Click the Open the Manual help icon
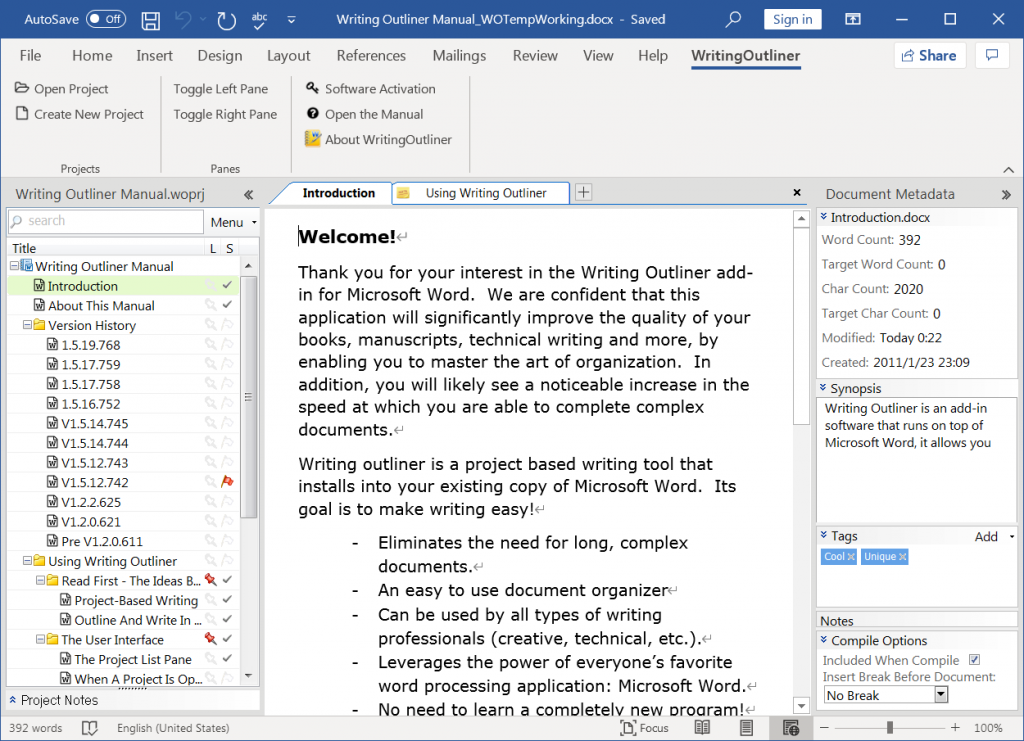Image resolution: width=1024 pixels, height=741 pixels. (313, 114)
